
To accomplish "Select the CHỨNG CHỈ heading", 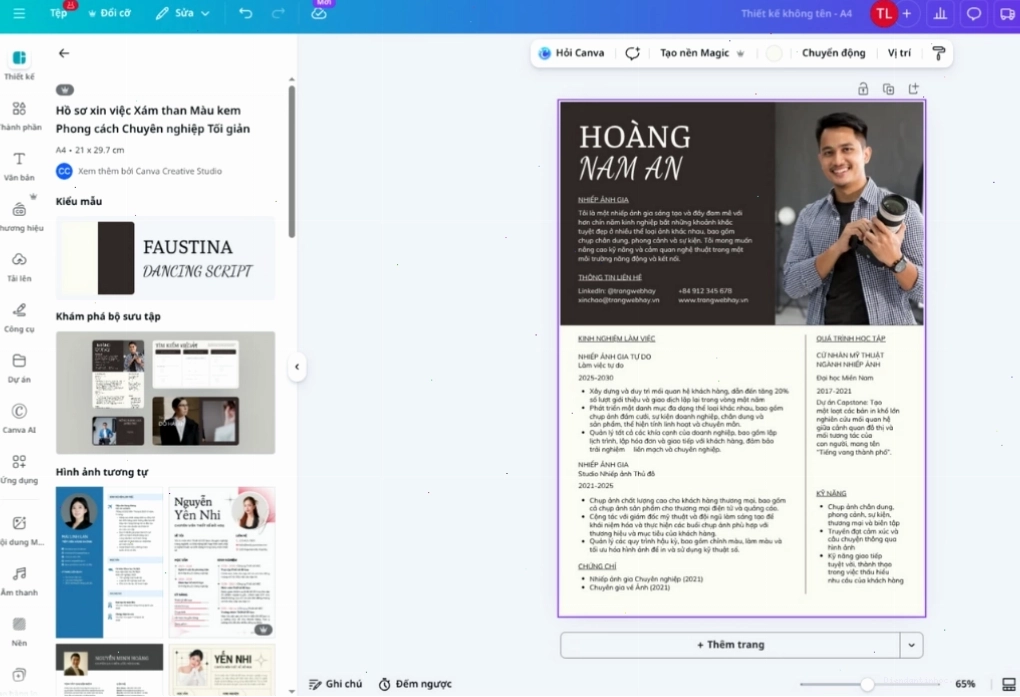I will click(597, 566).
